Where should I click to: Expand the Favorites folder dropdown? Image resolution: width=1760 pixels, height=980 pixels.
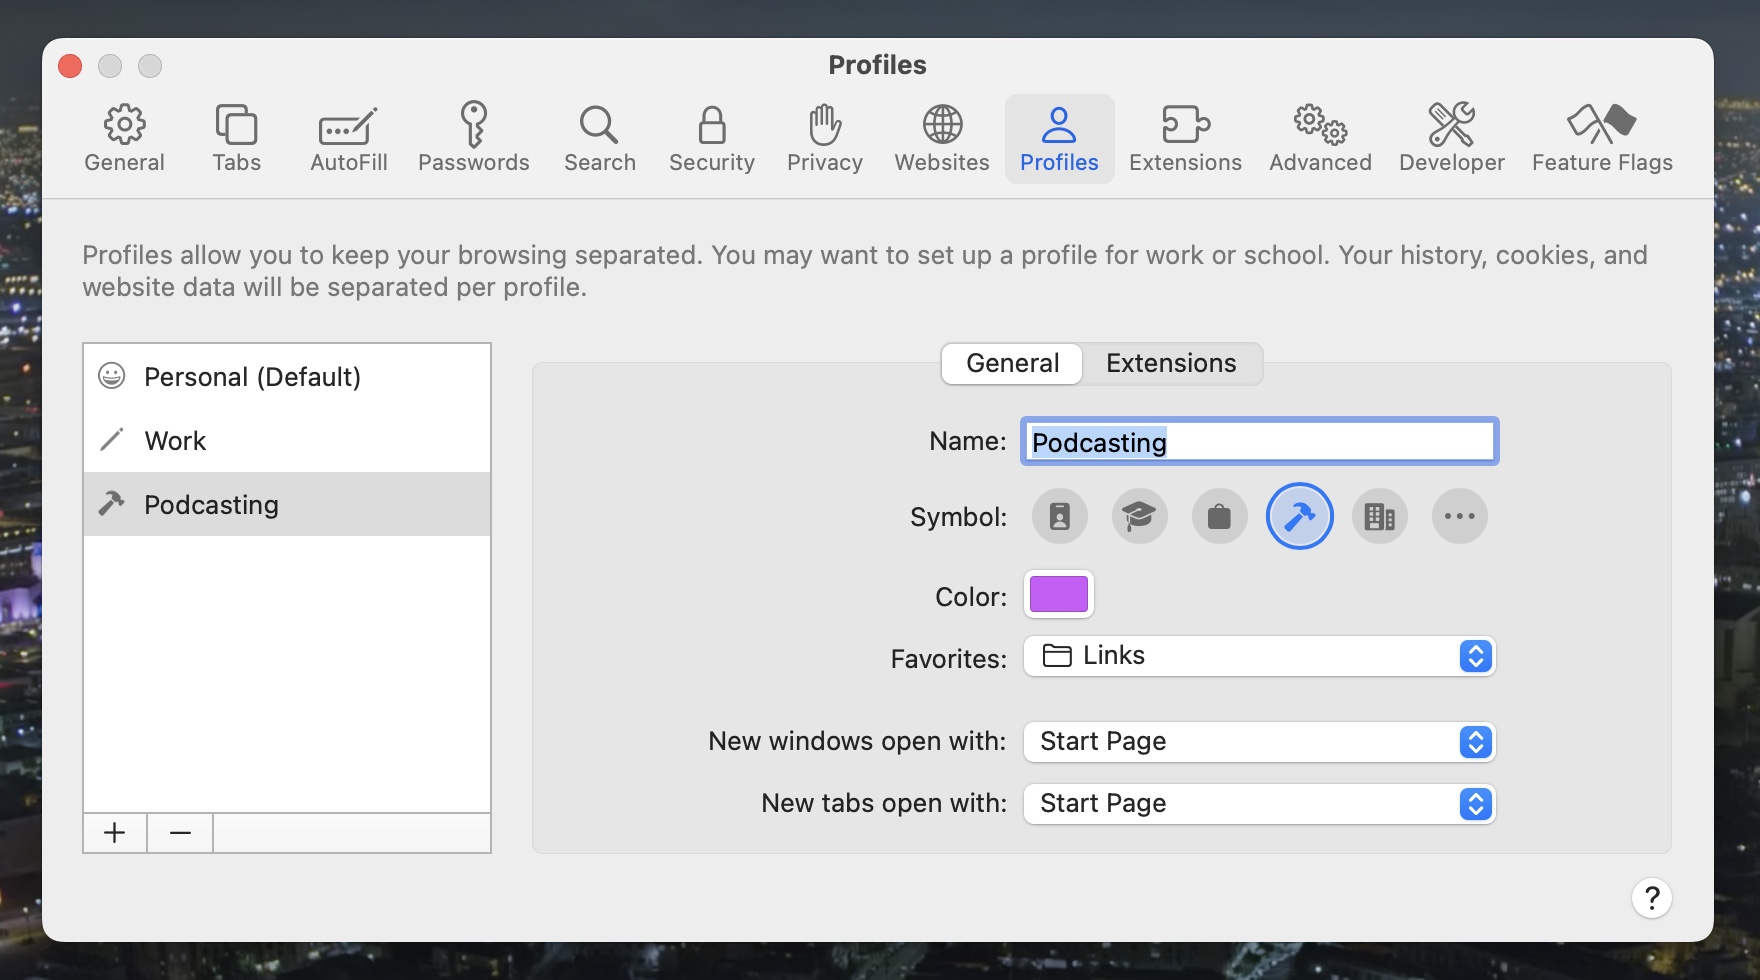coord(1259,656)
